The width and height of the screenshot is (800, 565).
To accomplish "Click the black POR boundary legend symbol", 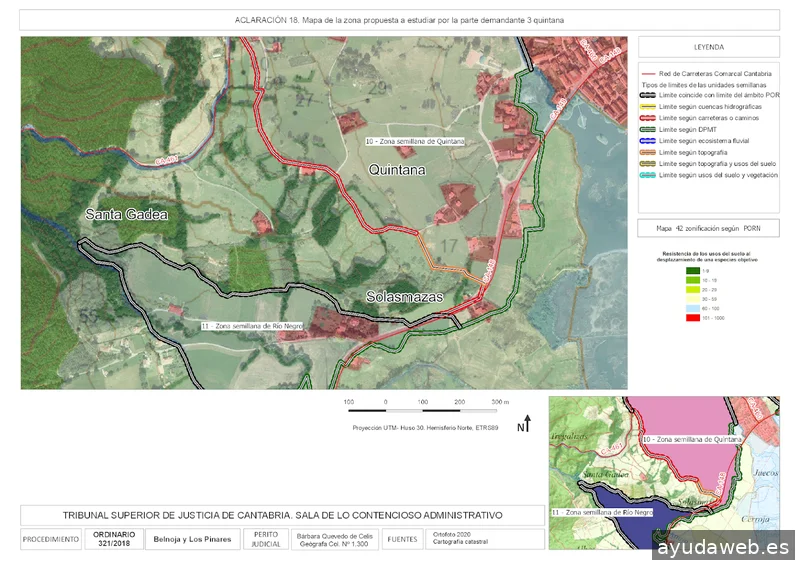I will pyautogui.click(x=648, y=95).
